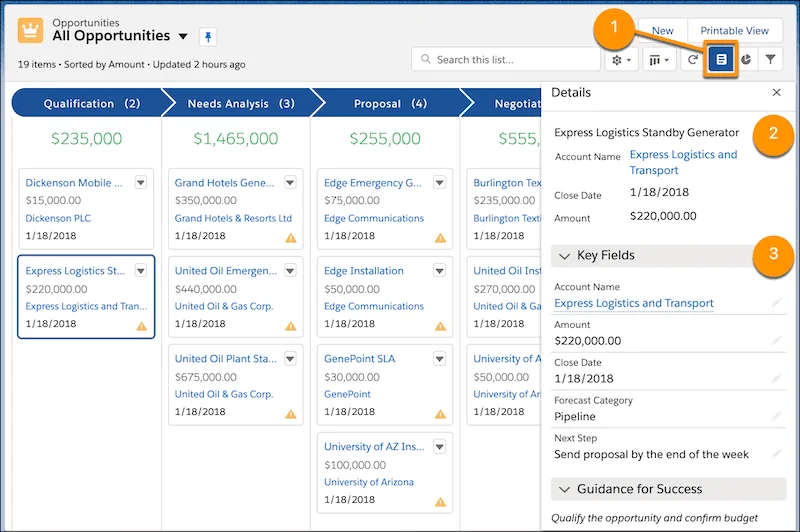This screenshot has height=532, width=800.
Task: Click the Opportunities crown icon
Action: coord(31,31)
